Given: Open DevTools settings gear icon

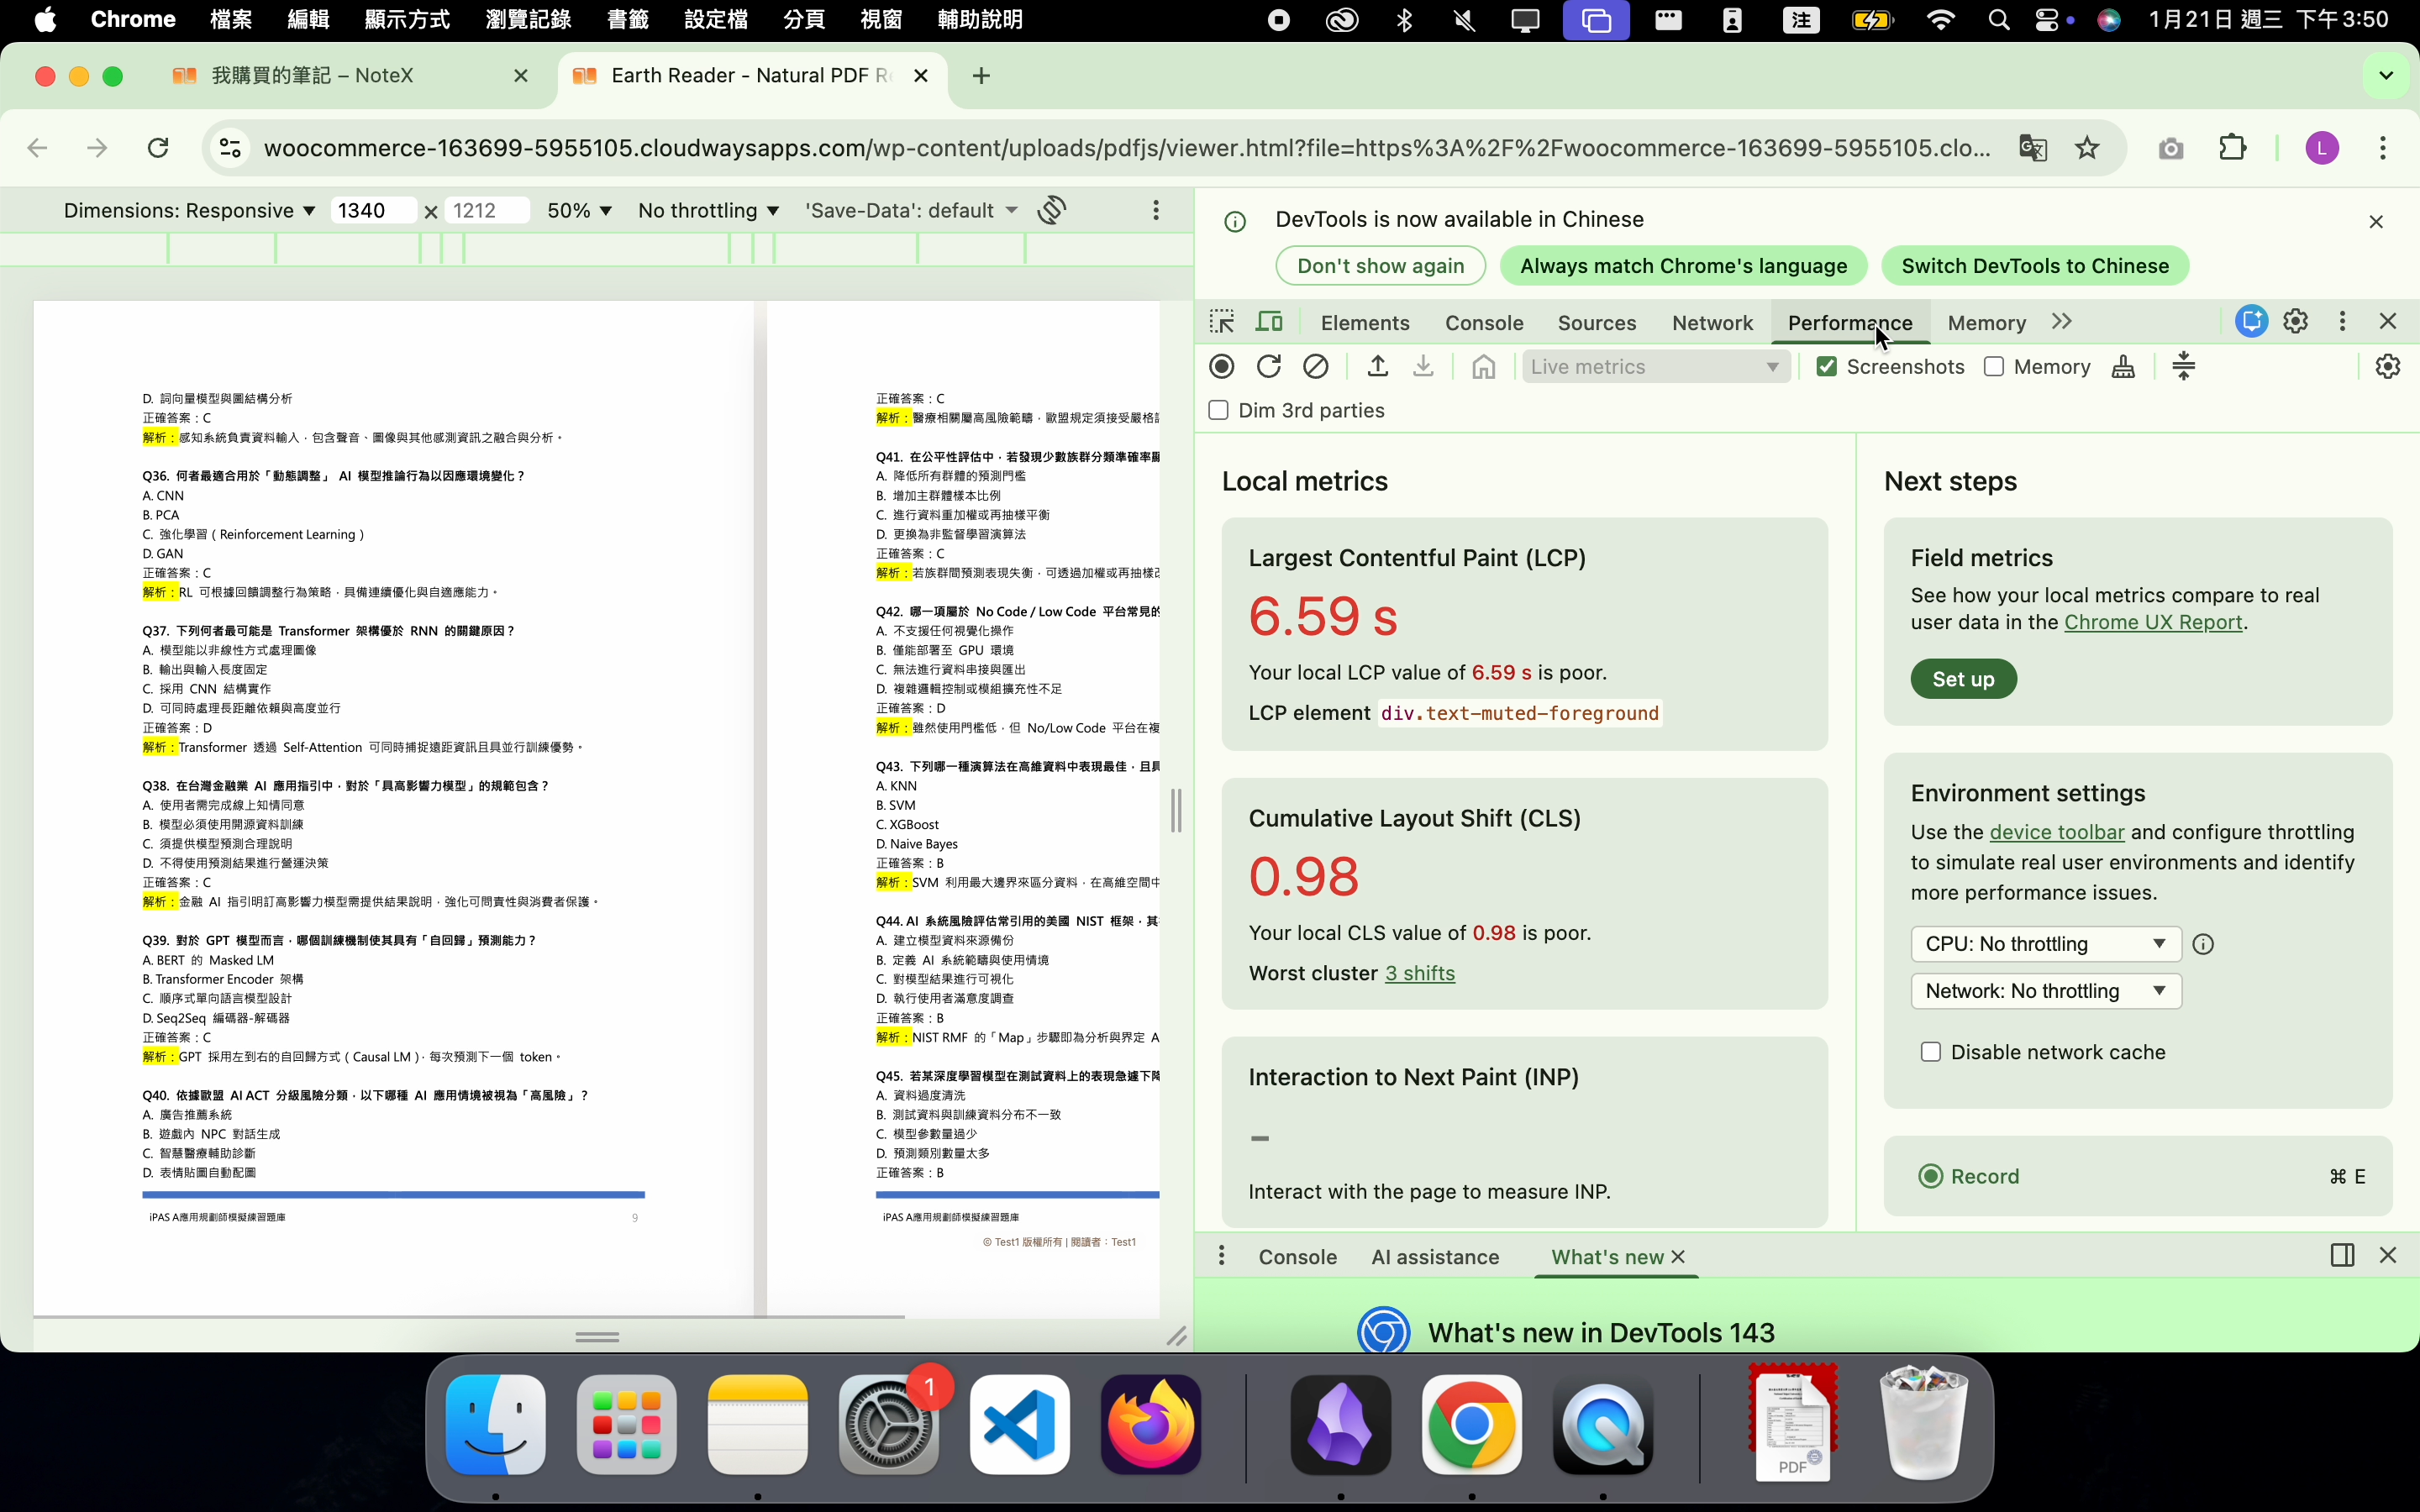Looking at the screenshot, I should (x=2296, y=321).
